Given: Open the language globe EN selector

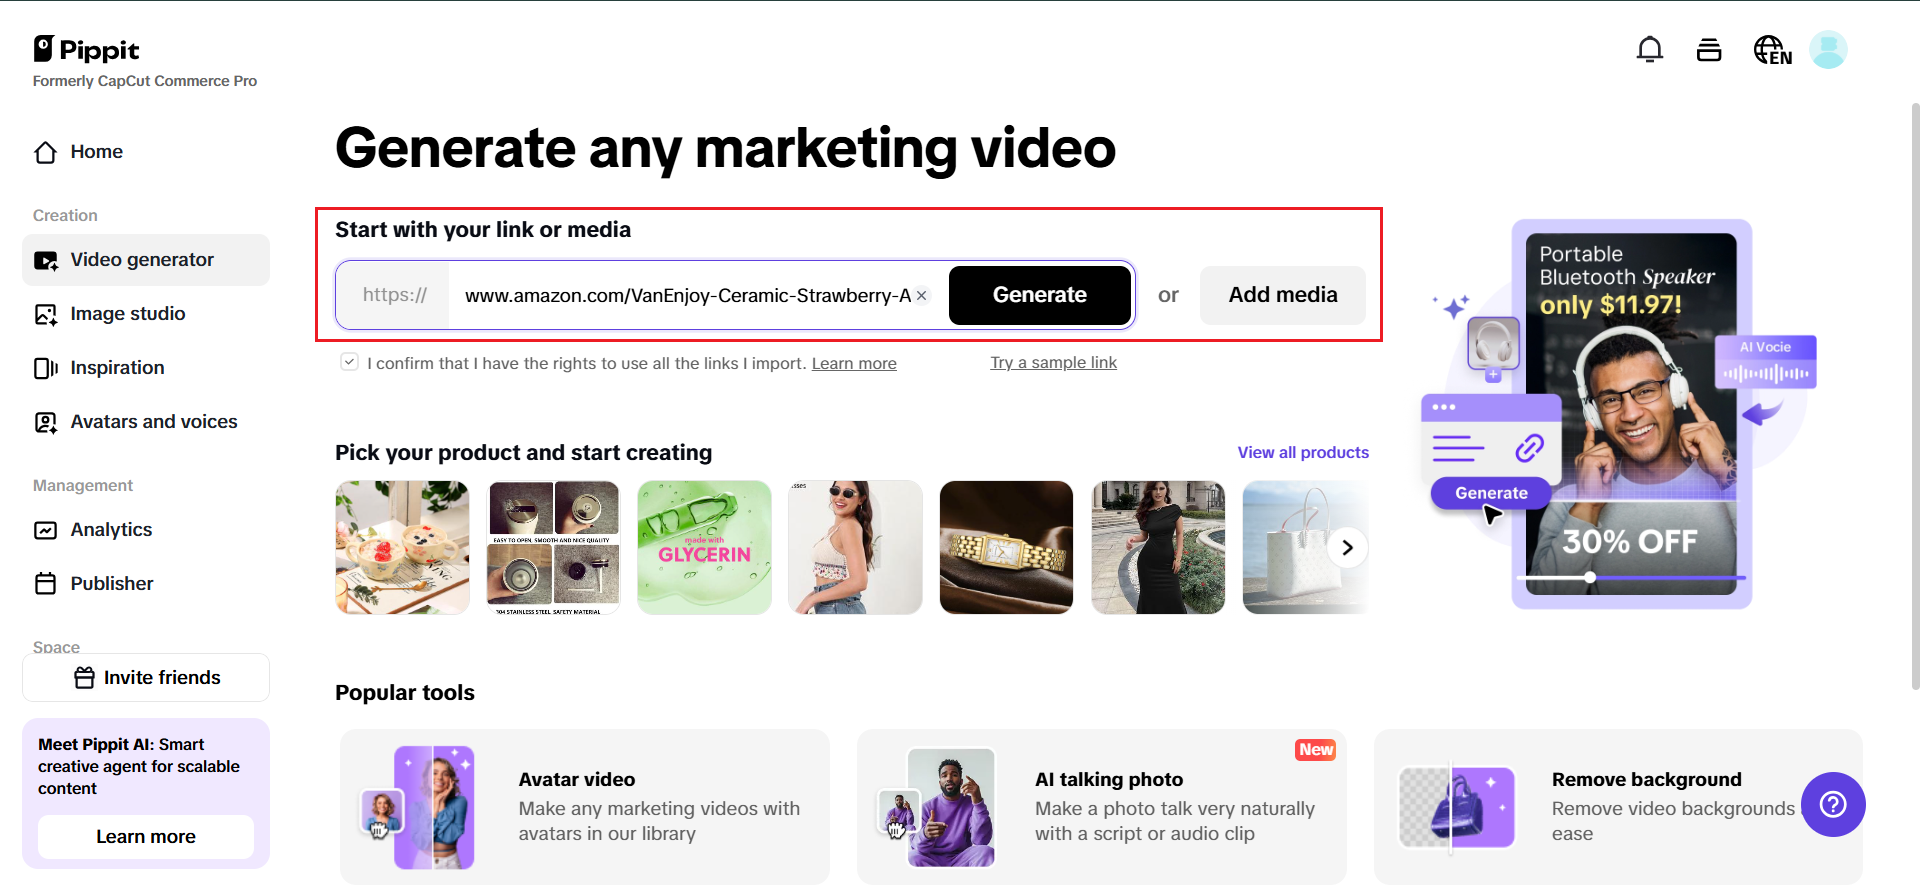Looking at the screenshot, I should point(1772,50).
